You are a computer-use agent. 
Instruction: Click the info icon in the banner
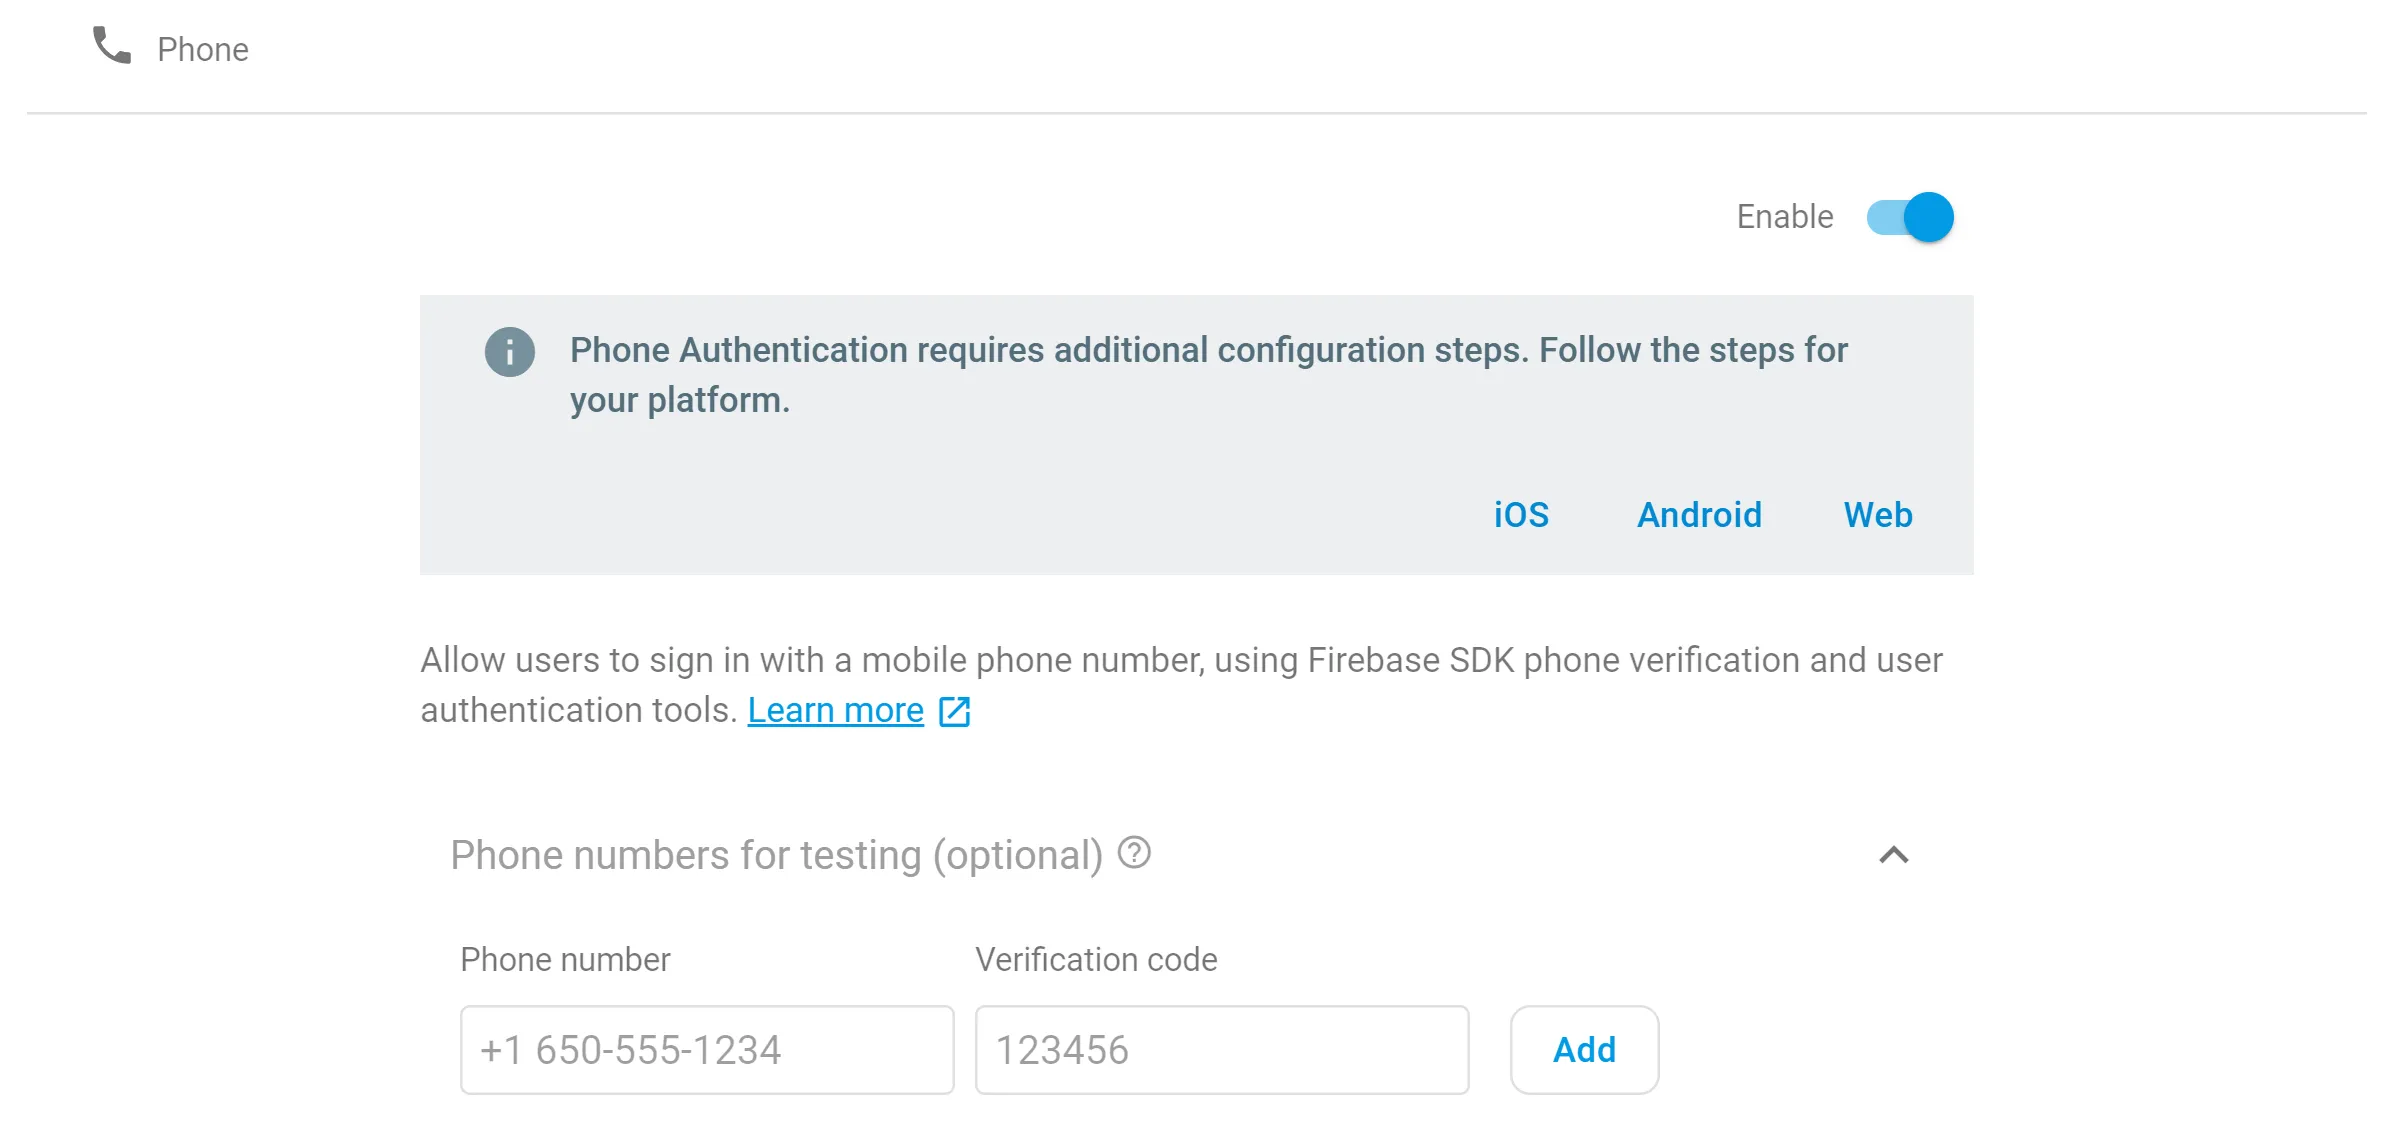[510, 352]
